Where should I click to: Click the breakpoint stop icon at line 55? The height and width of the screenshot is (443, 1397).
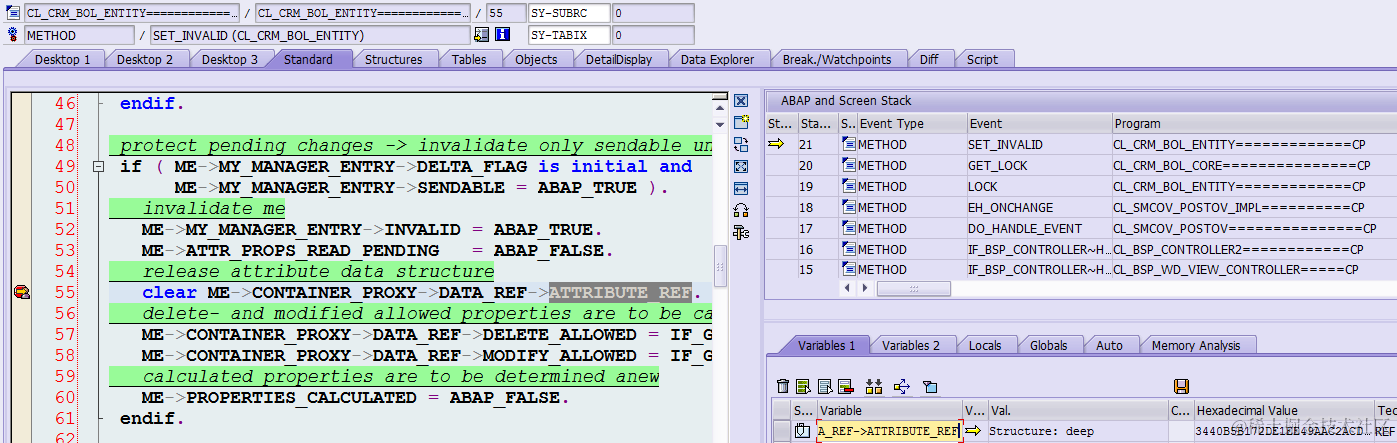coord(21,292)
